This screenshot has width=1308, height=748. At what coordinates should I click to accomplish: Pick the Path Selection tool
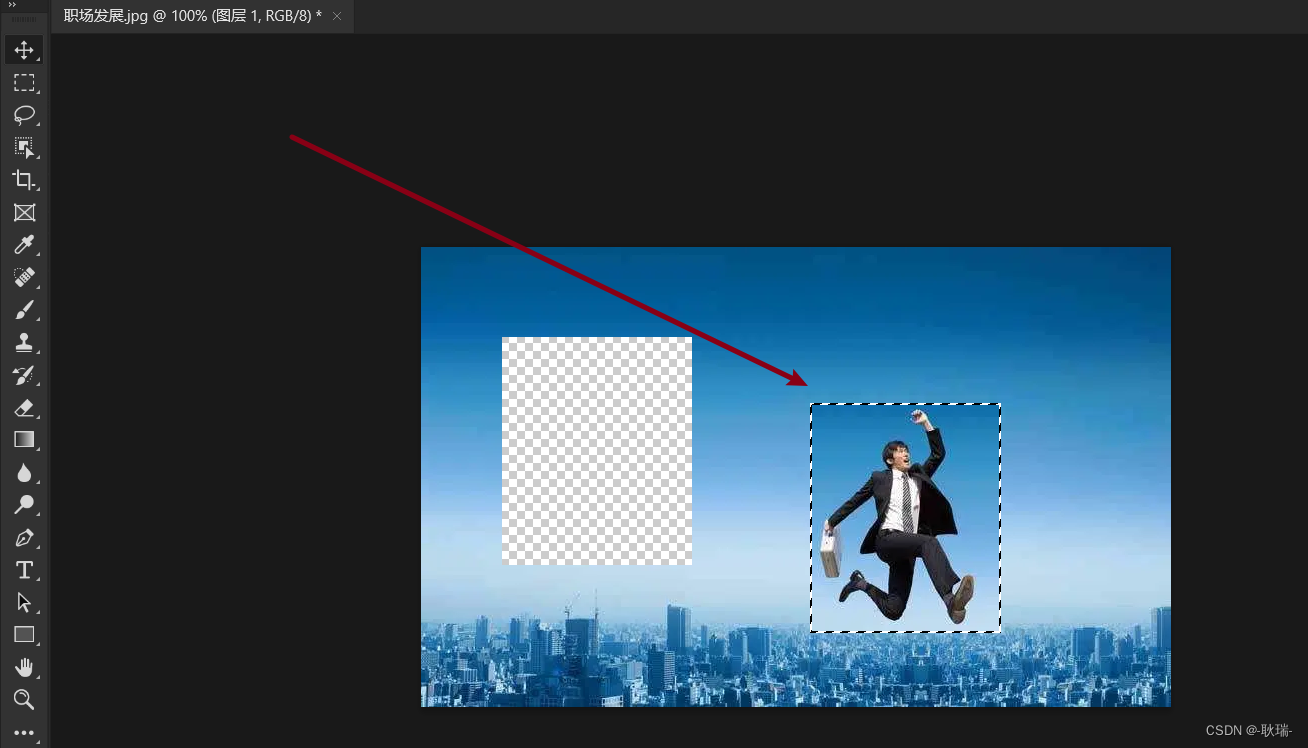click(24, 602)
